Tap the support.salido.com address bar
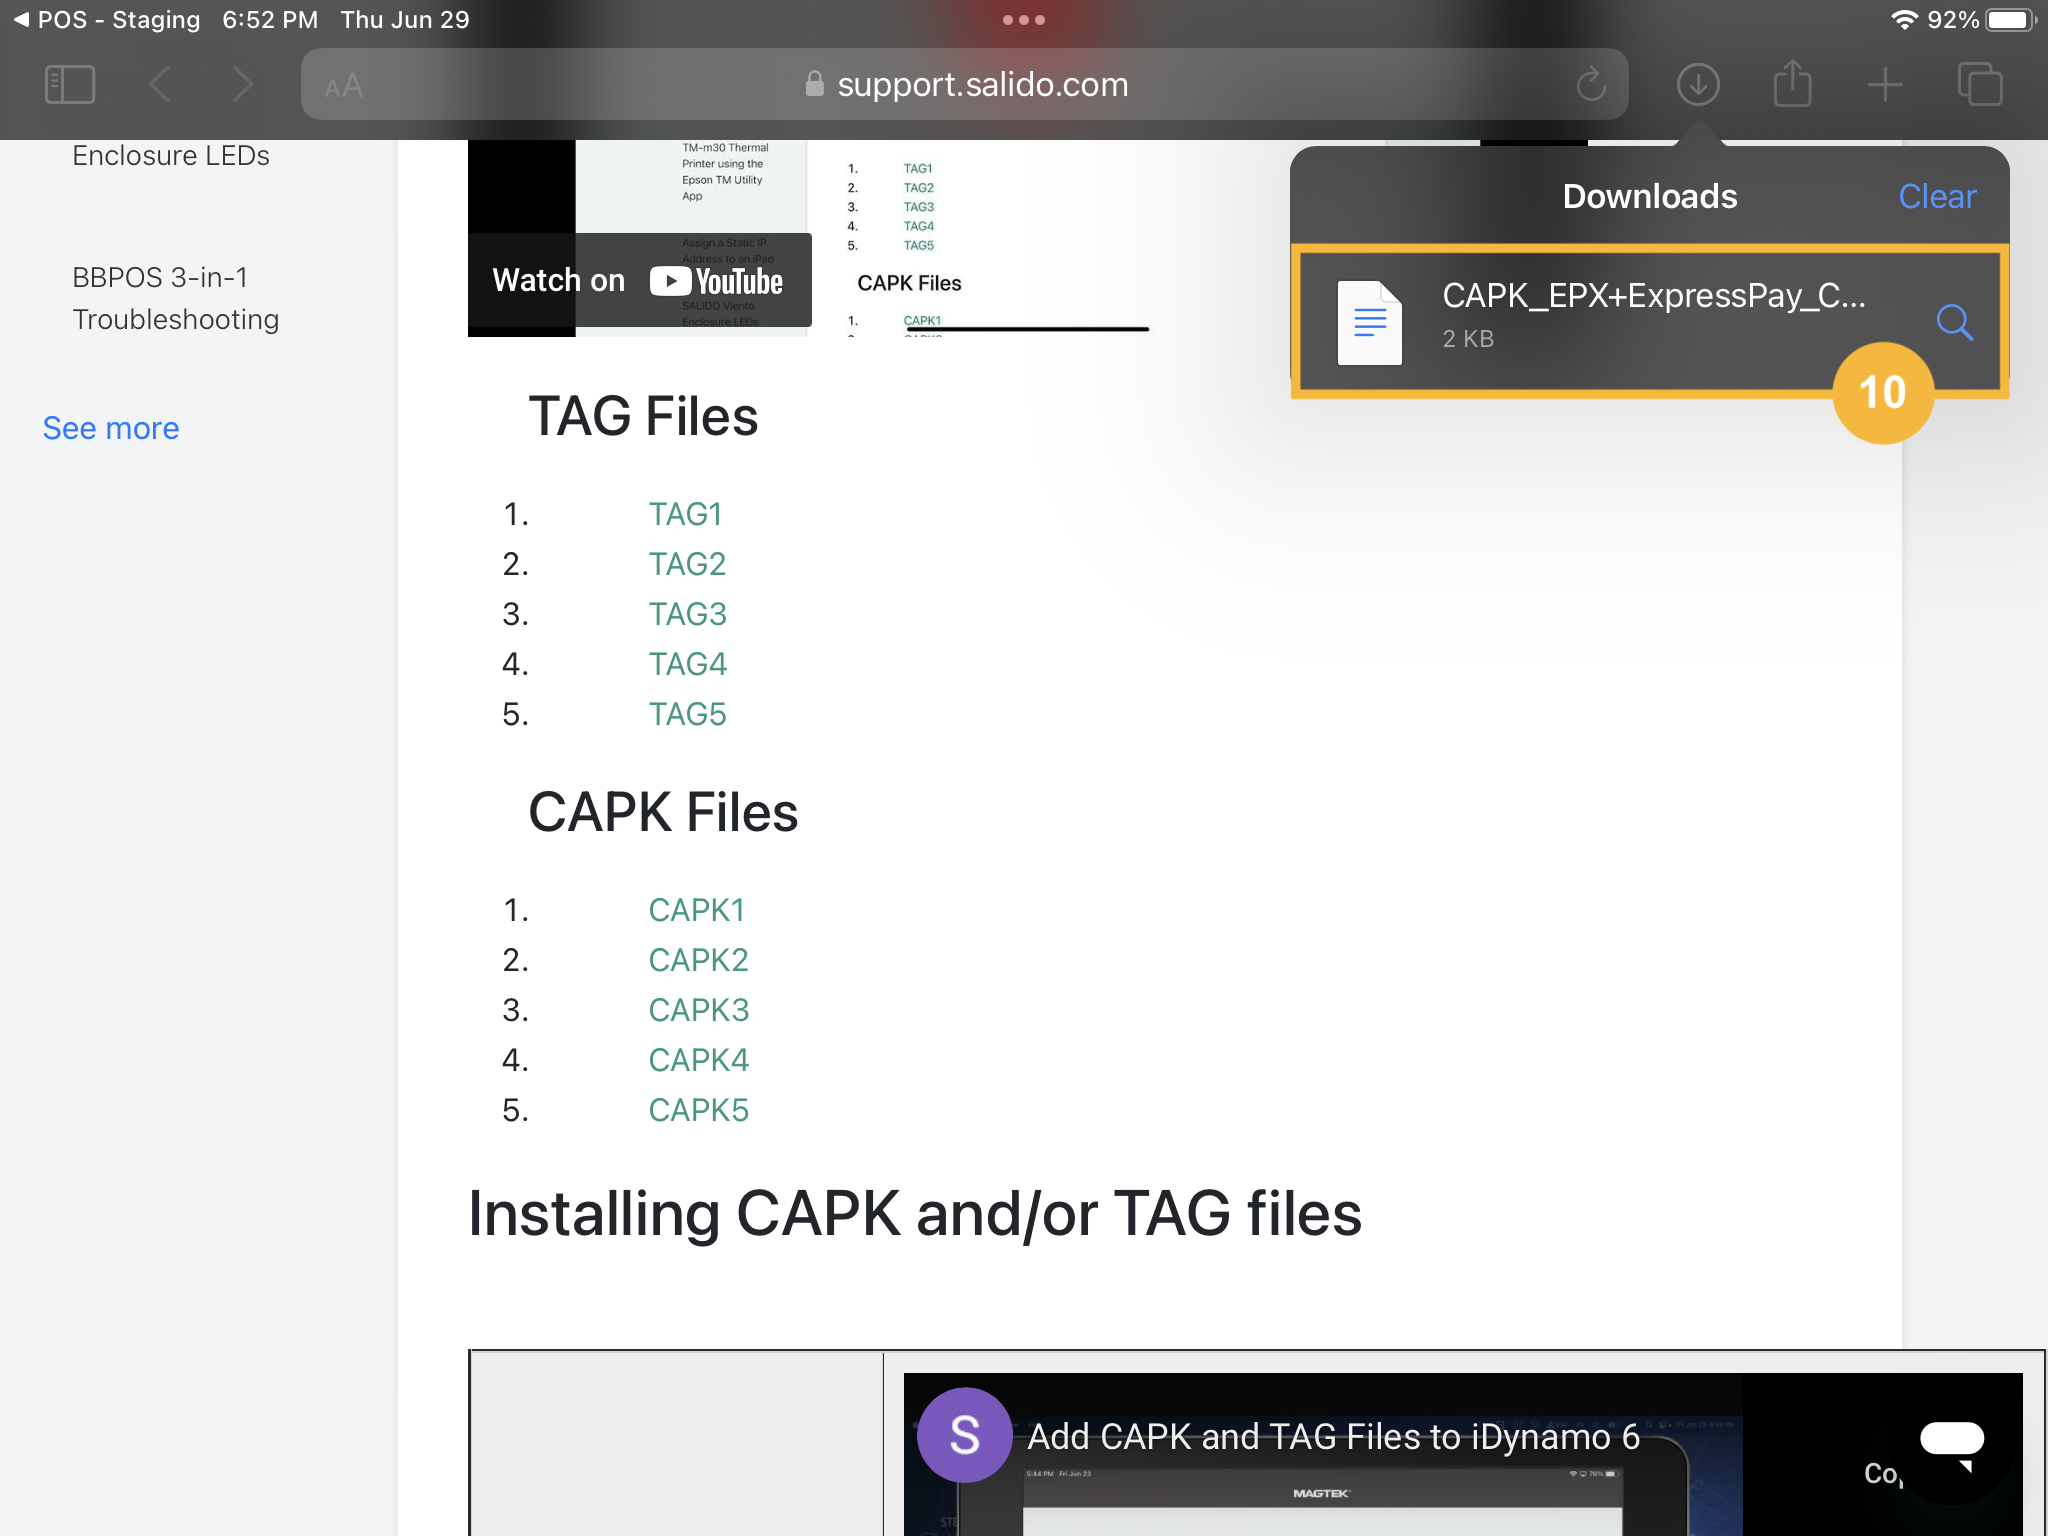 (x=964, y=84)
